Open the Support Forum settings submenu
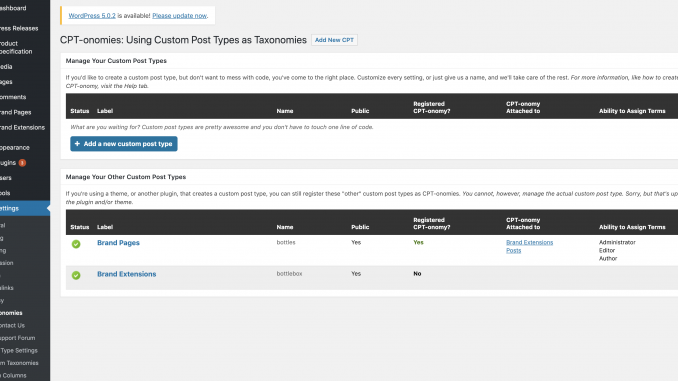 click(x=18, y=338)
